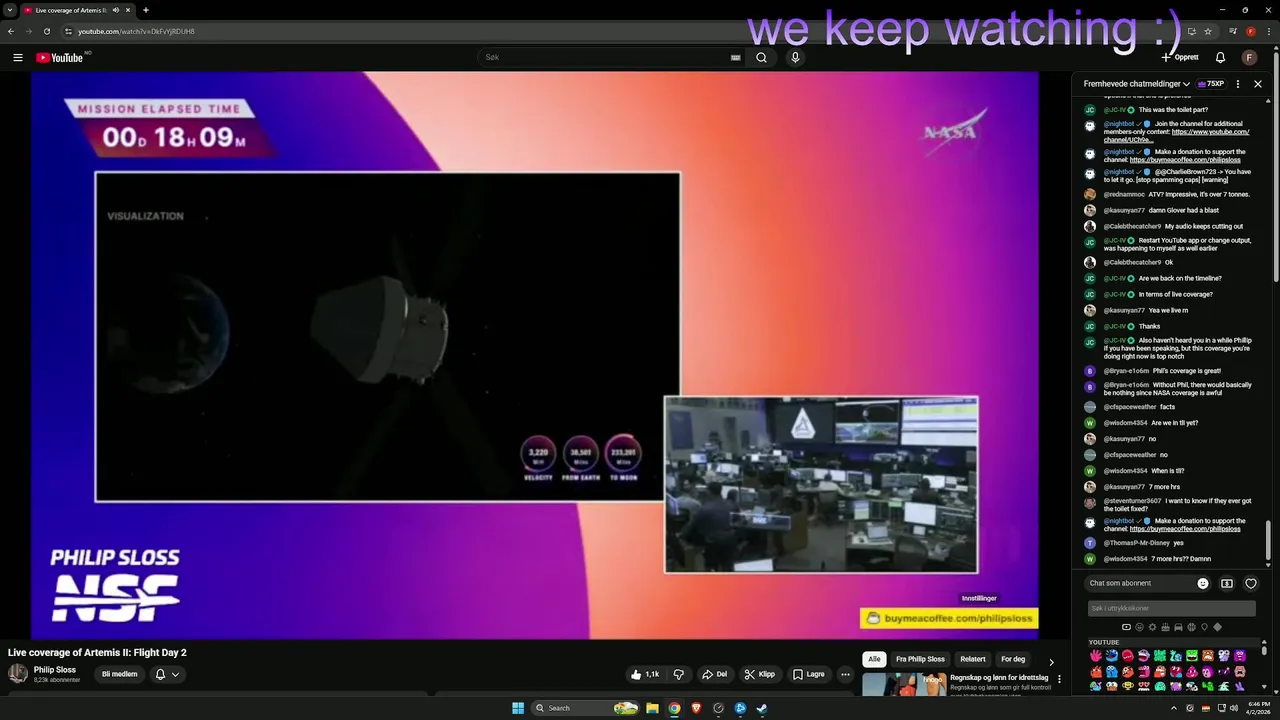Open Chrome media control icon

click(x=1233, y=31)
